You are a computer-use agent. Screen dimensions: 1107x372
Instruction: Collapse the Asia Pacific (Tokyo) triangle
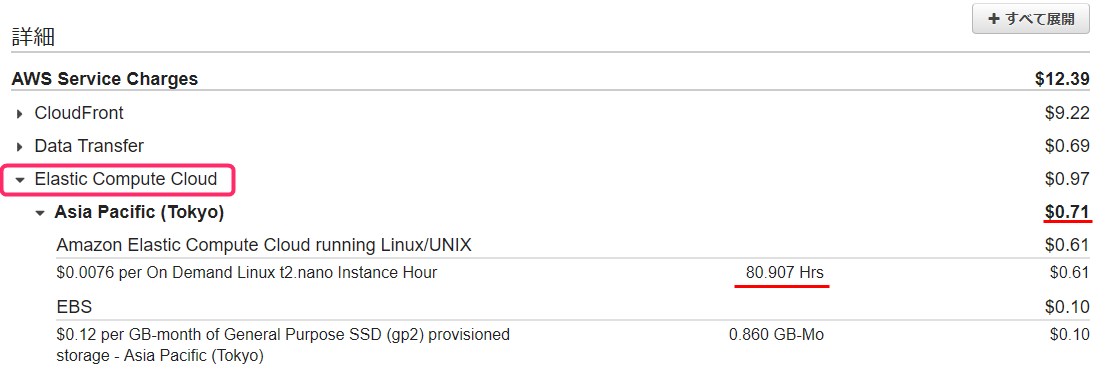(40, 212)
